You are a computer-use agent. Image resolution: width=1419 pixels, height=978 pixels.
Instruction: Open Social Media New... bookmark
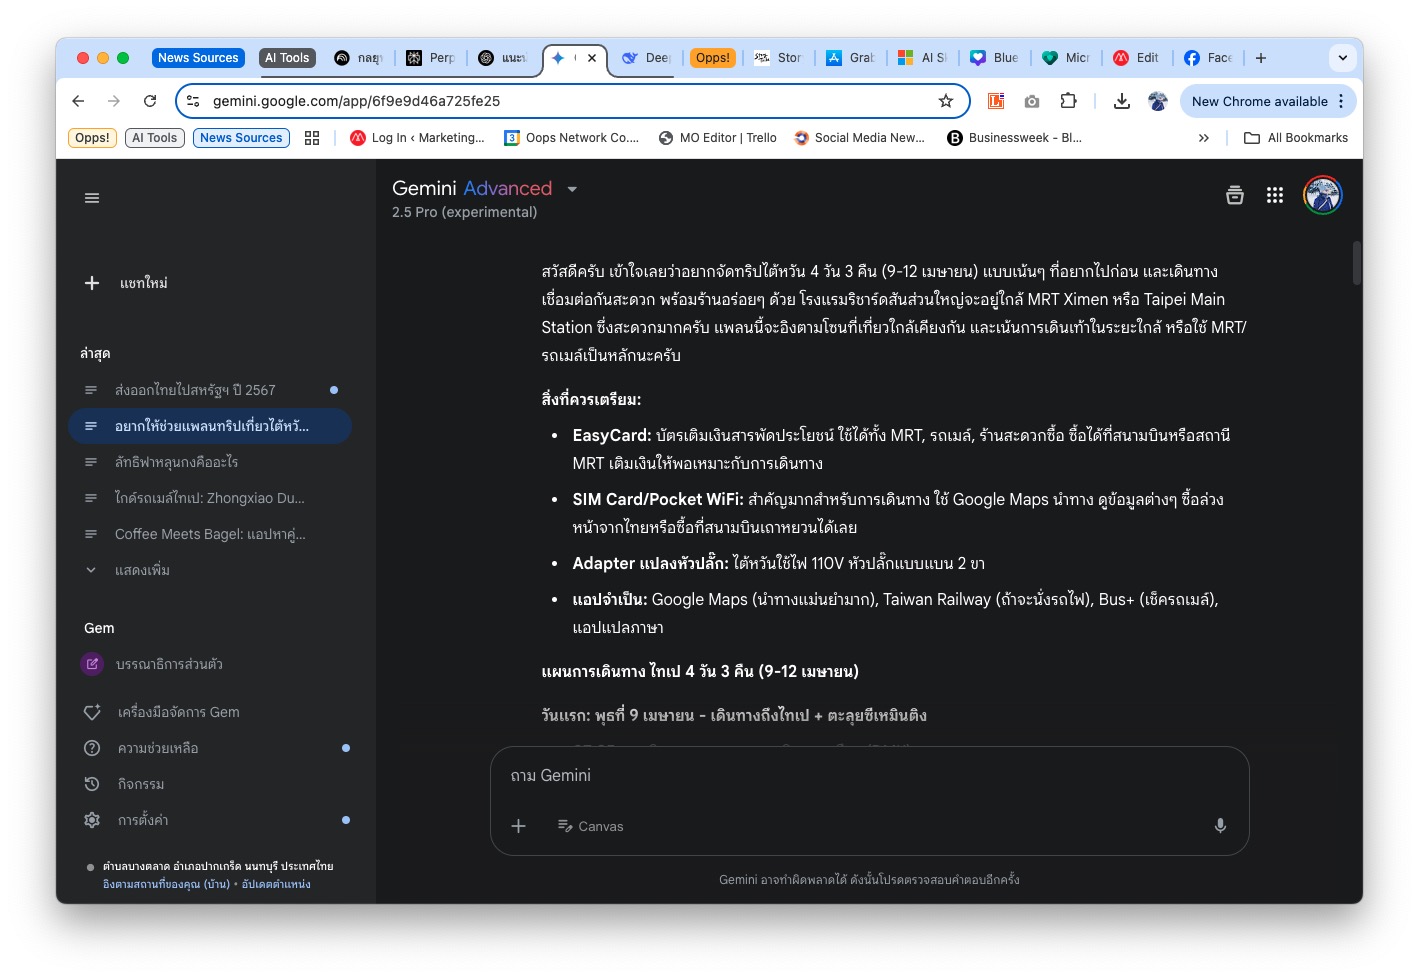pos(859,138)
